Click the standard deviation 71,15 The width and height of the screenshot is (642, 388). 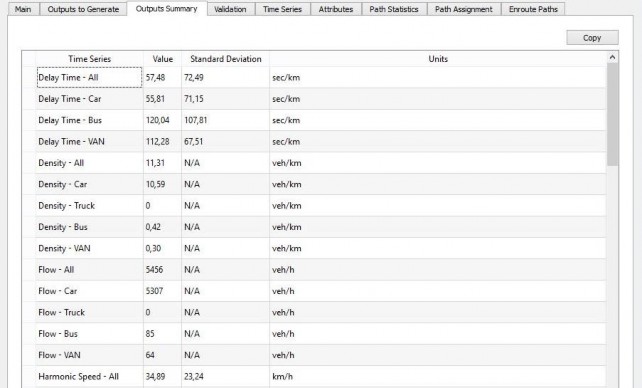(194, 99)
